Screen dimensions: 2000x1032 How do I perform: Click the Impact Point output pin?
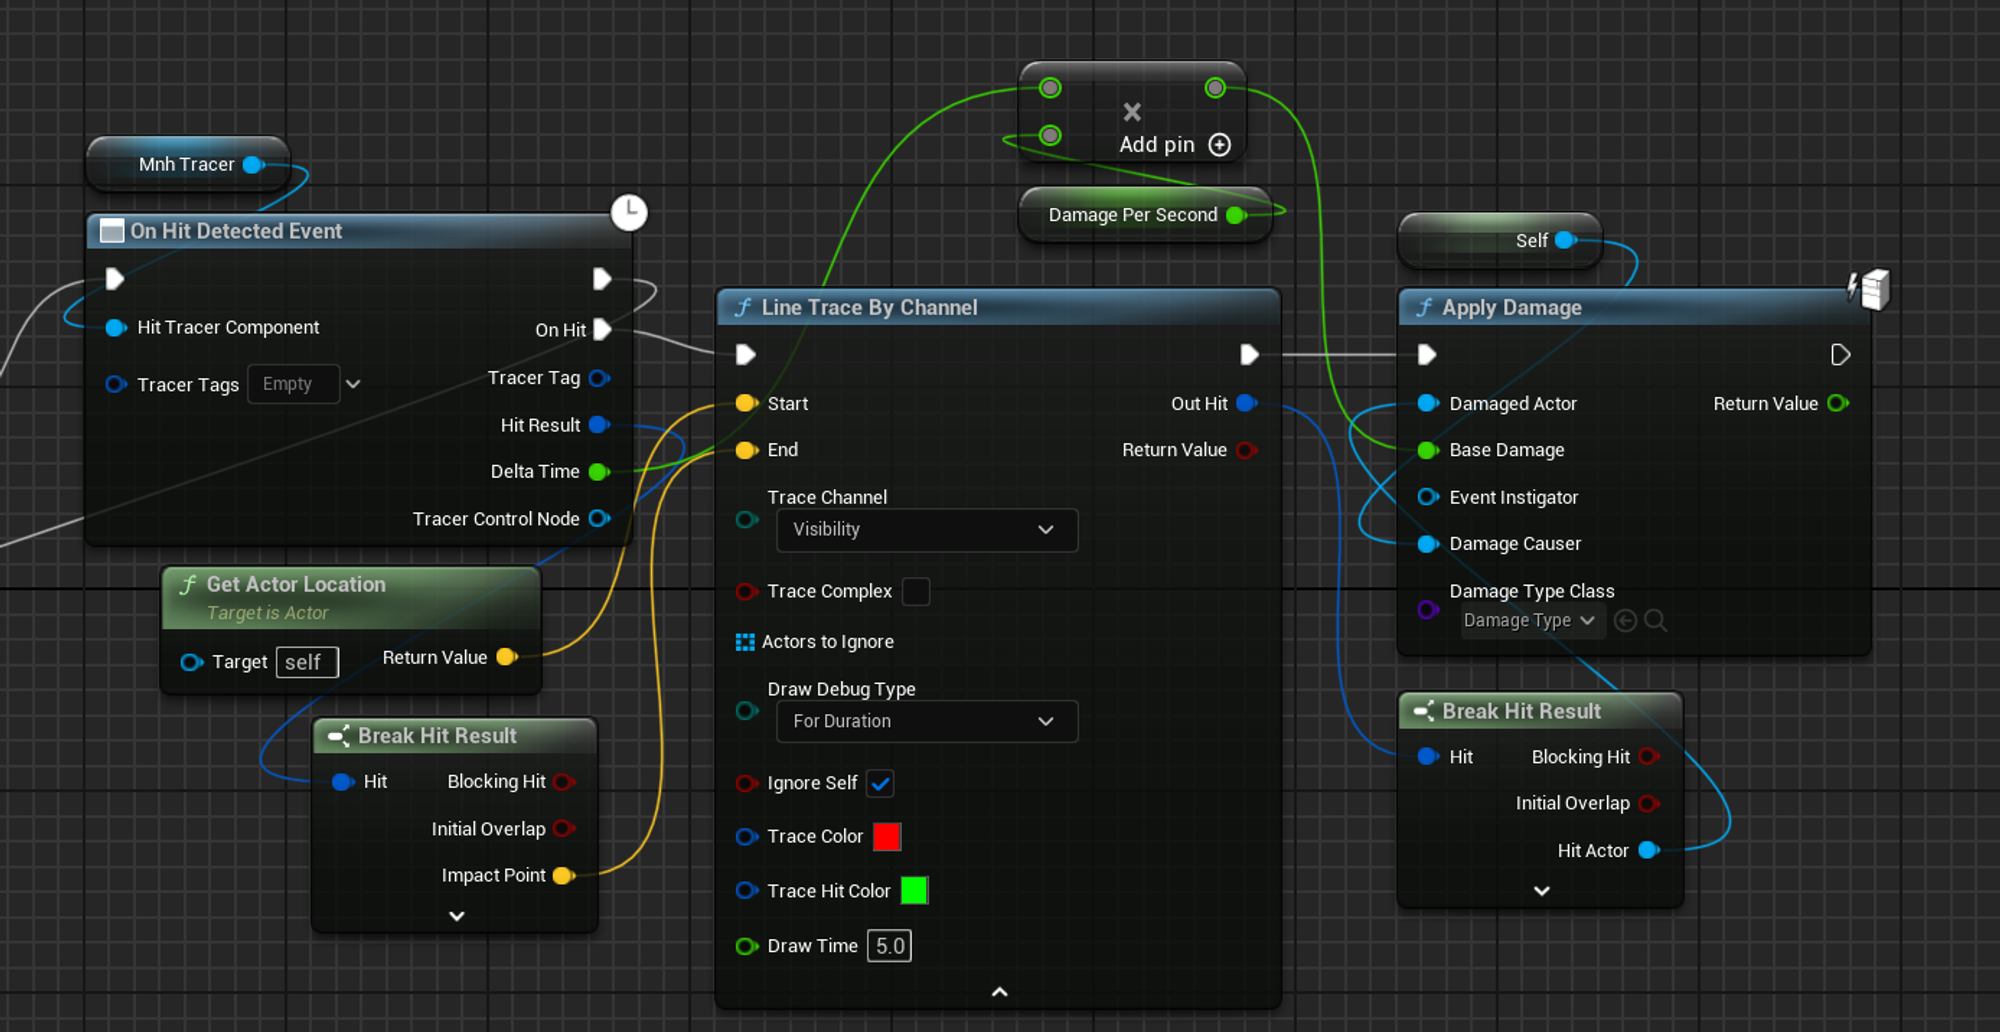click(x=564, y=876)
